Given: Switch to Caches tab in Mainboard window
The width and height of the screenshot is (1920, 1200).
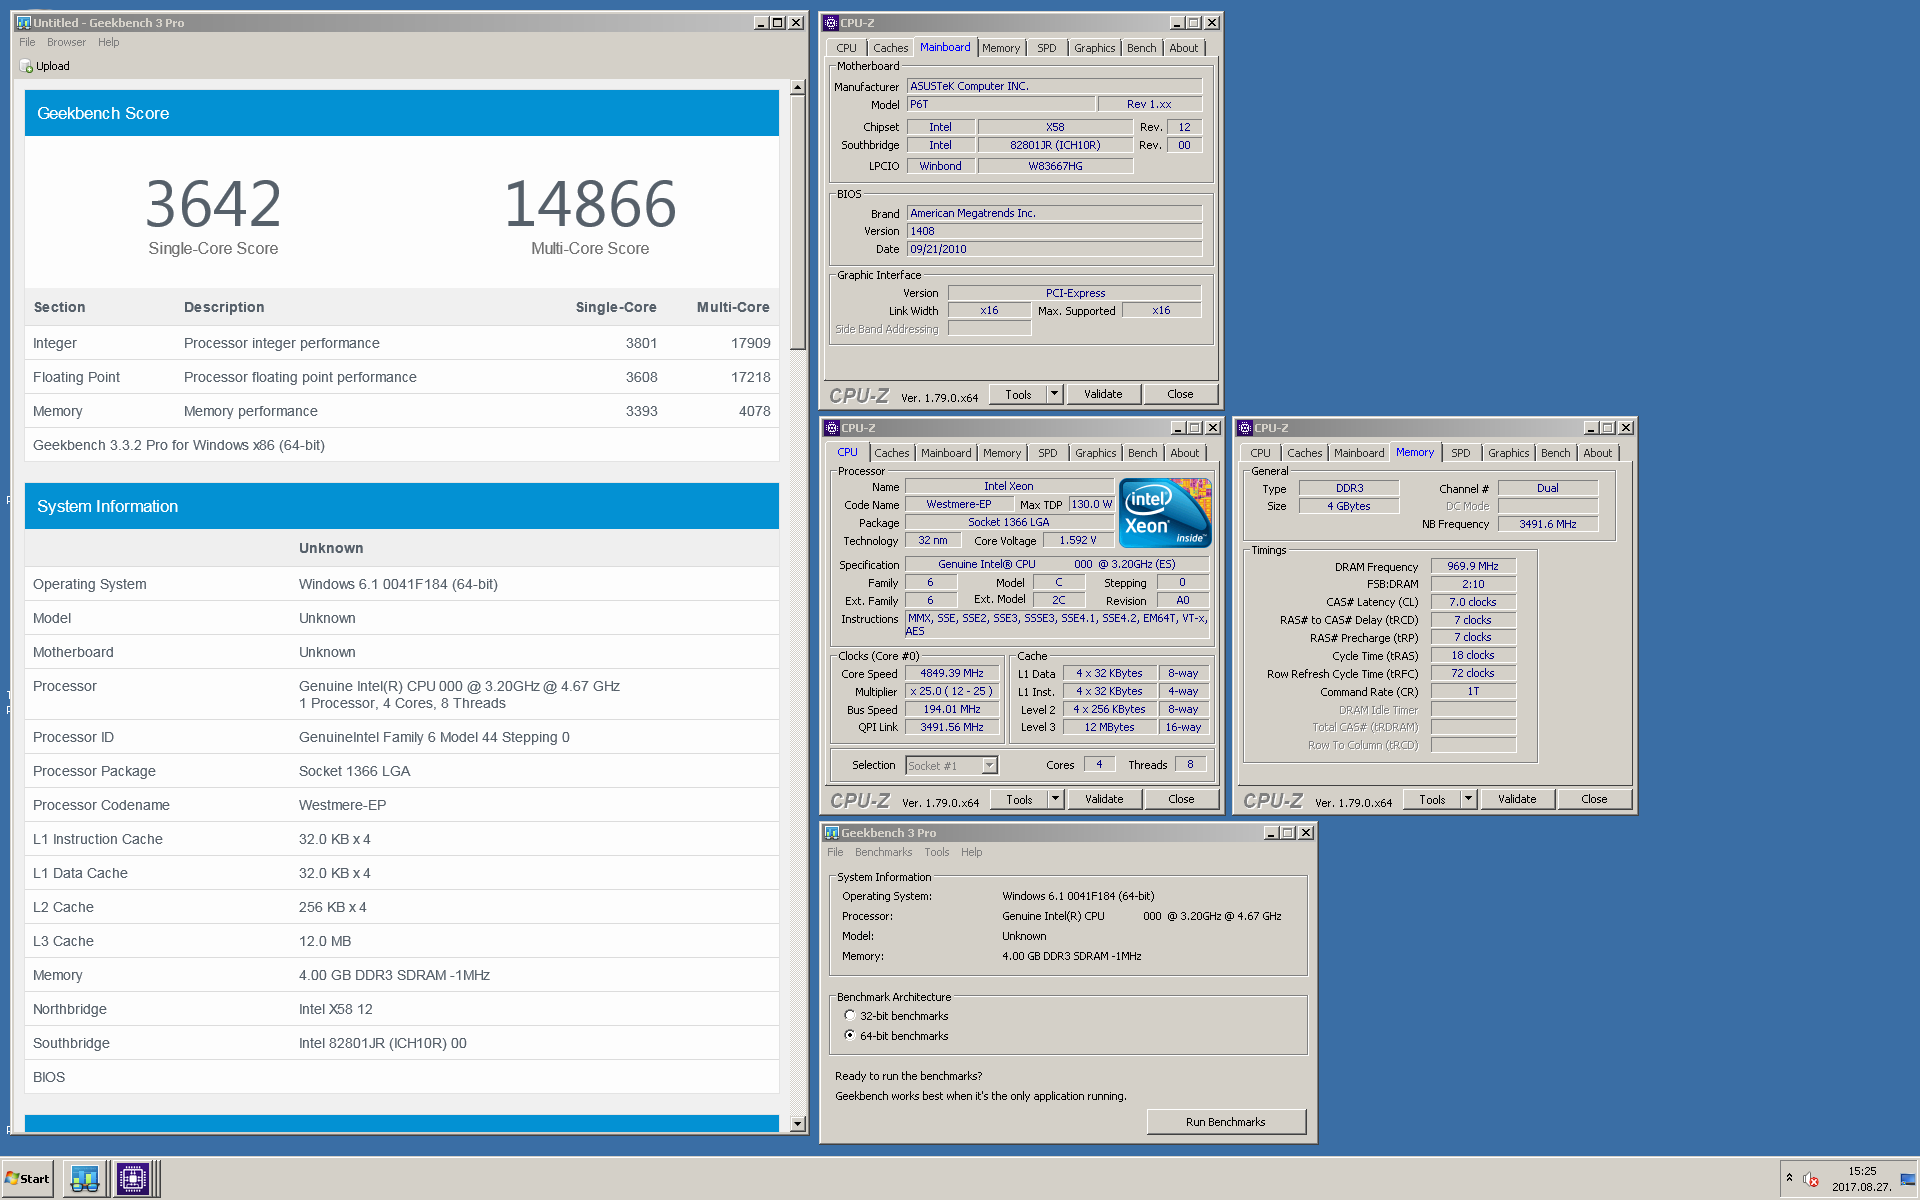Looking at the screenshot, I should [x=890, y=48].
